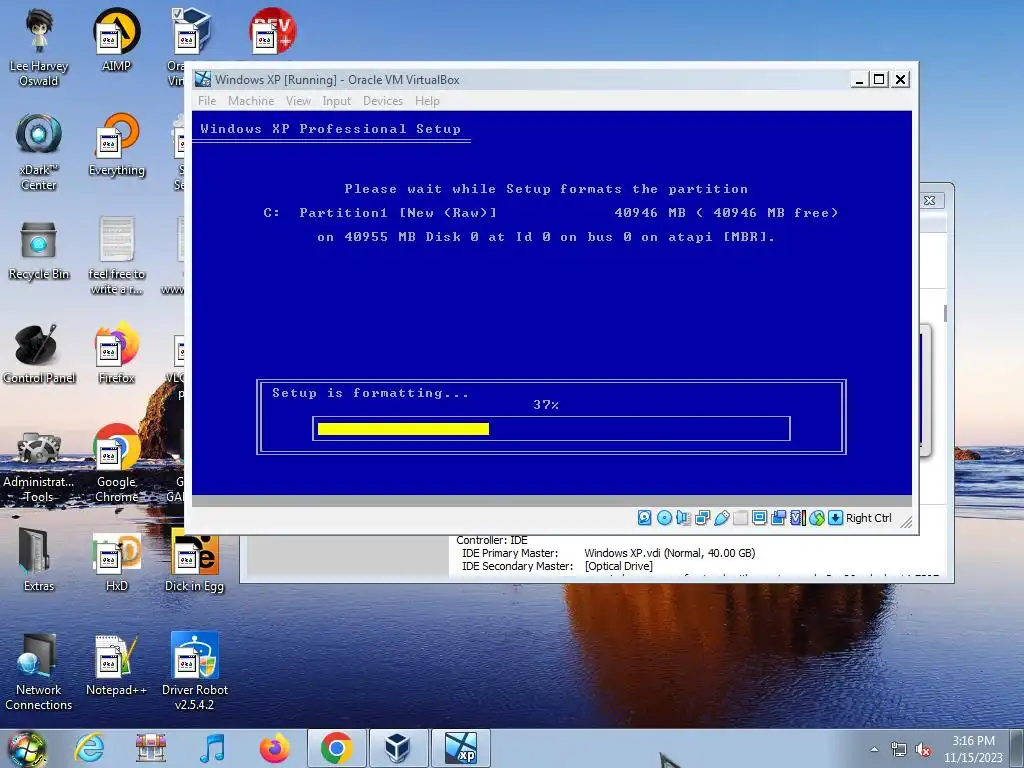Viewport: 1024px width, 768px height.
Task: Select the Extras folder on desktop
Action: [39, 561]
